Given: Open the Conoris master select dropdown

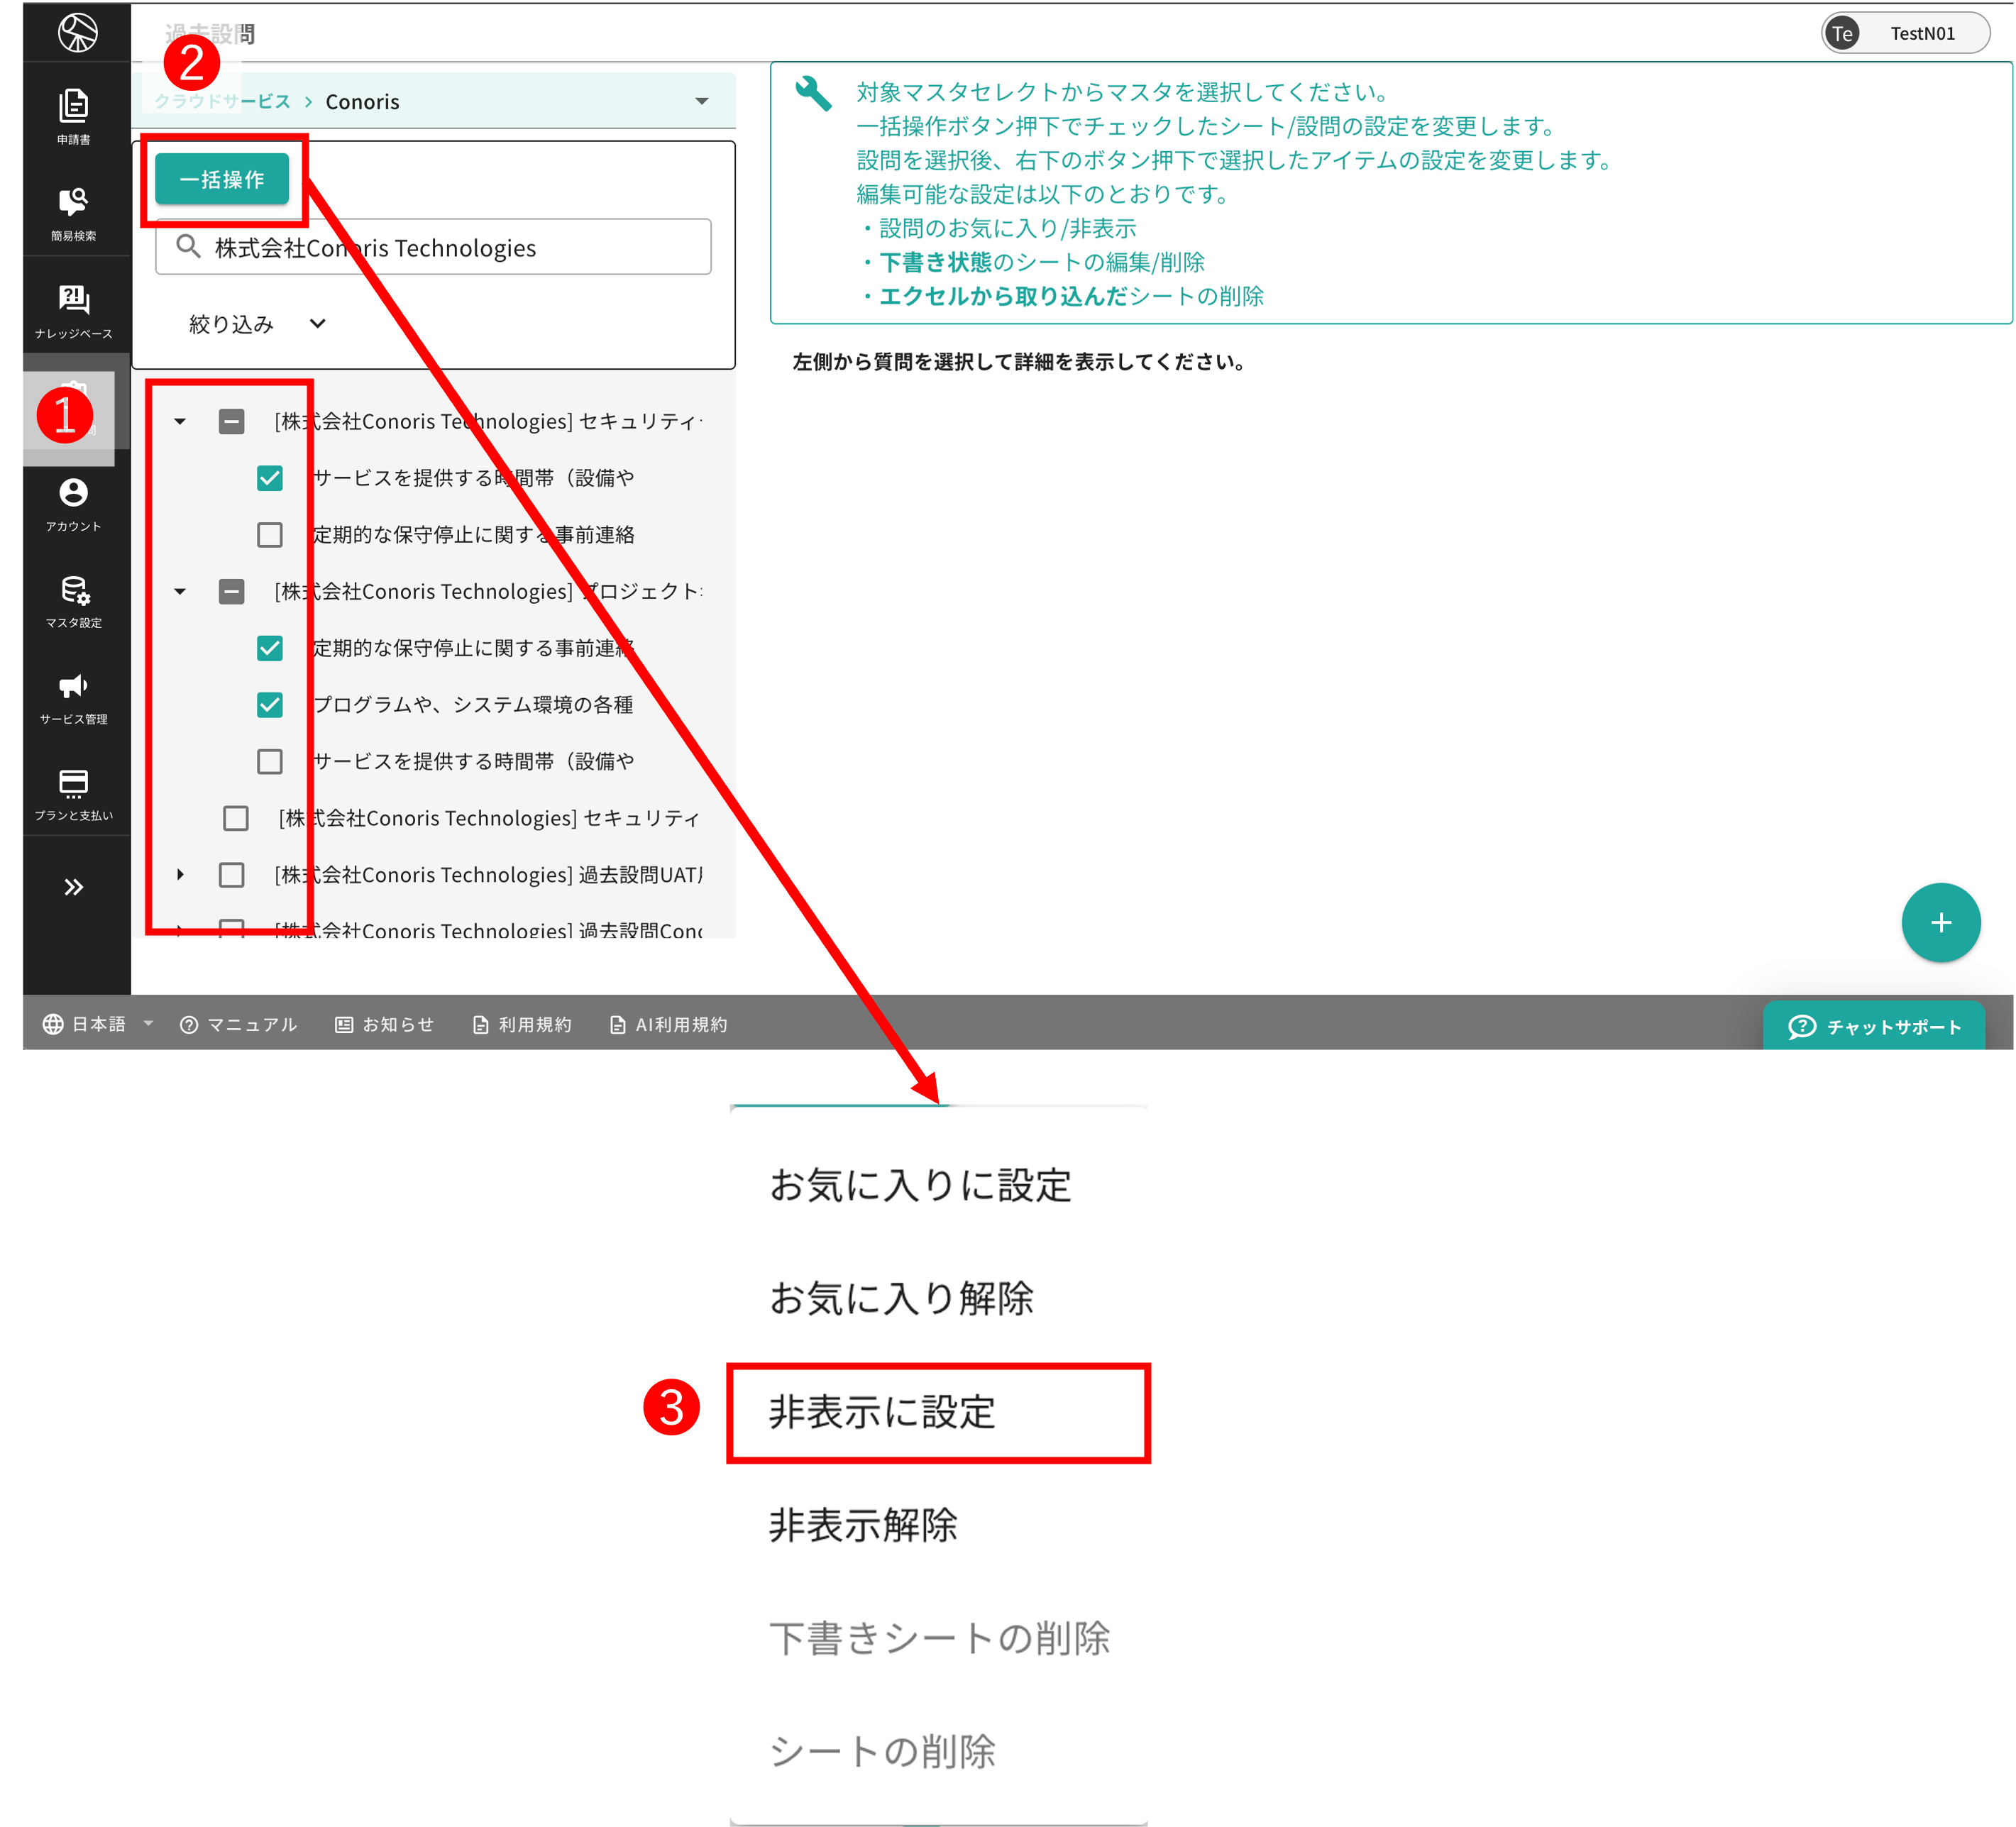Looking at the screenshot, I should pos(701,101).
